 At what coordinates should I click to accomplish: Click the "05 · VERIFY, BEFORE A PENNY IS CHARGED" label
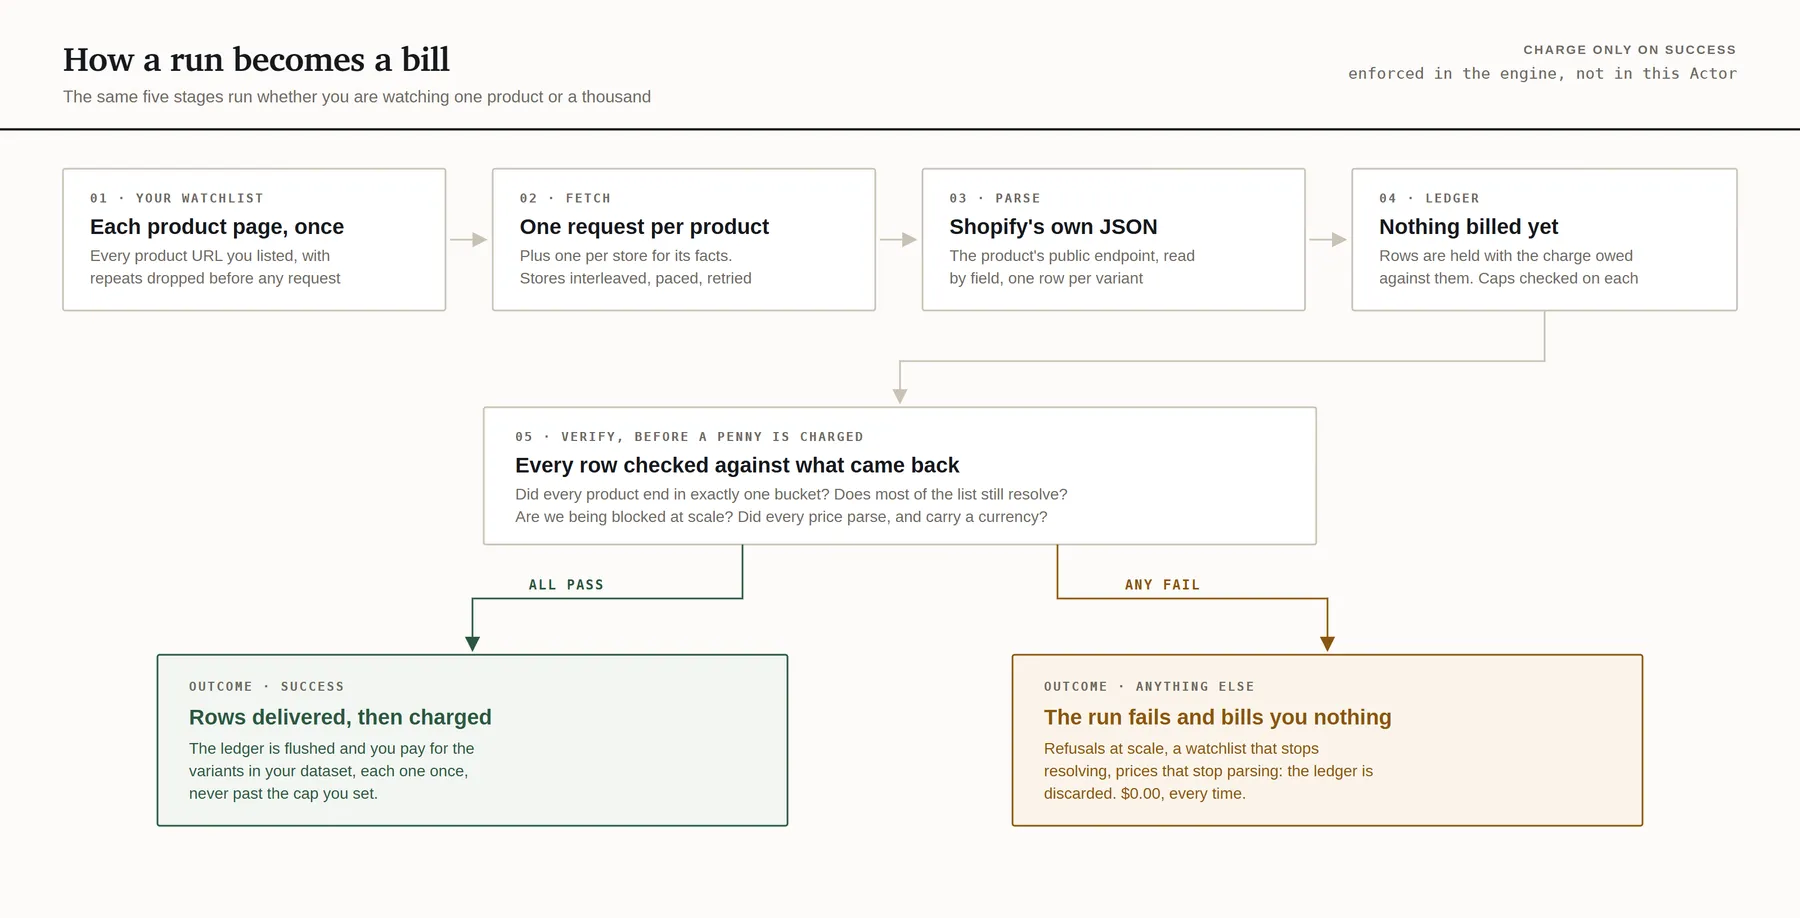click(x=689, y=437)
